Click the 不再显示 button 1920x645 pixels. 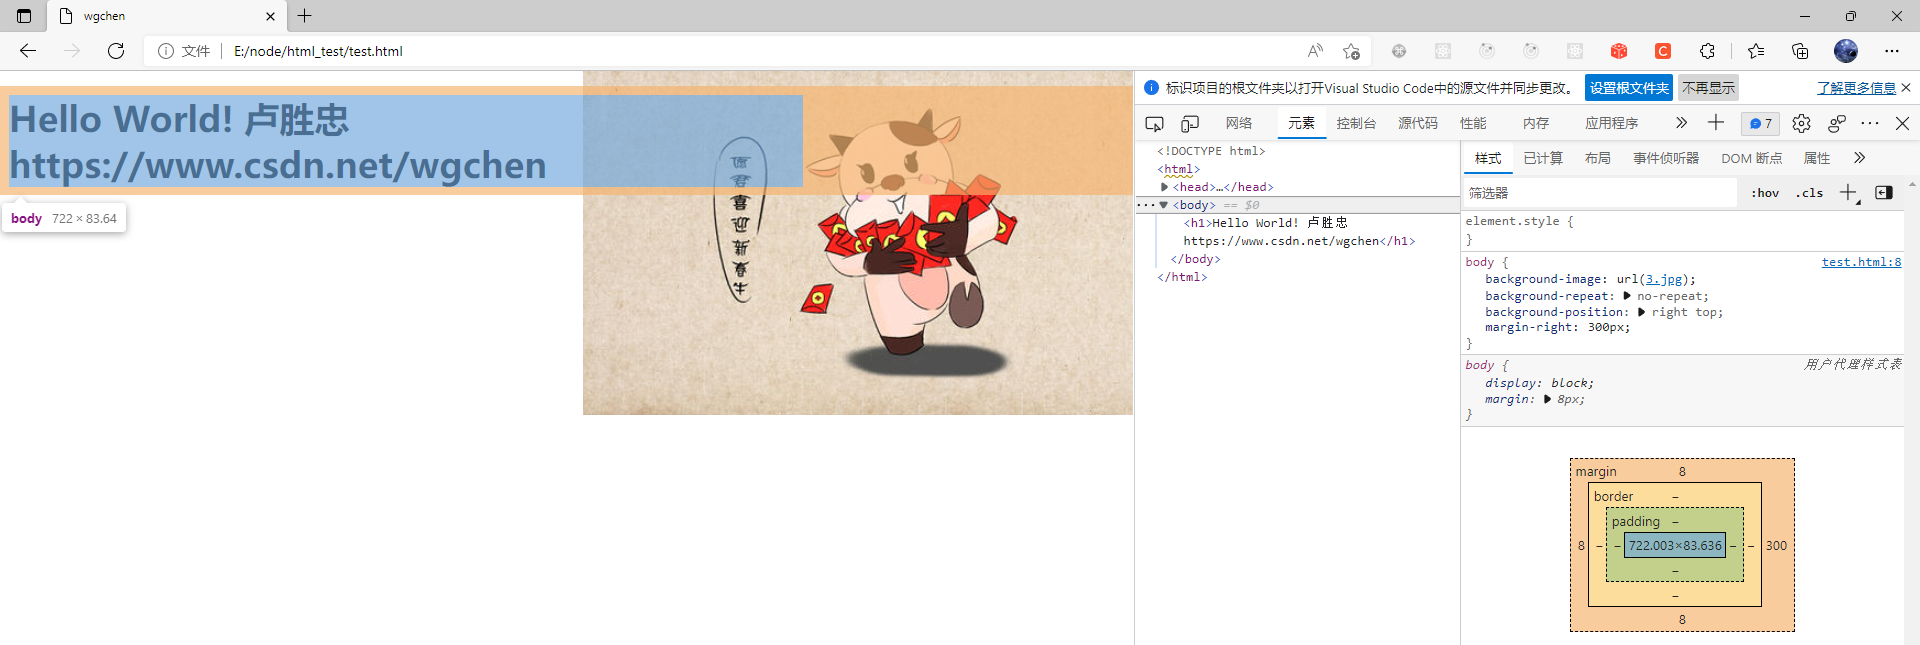(1708, 88)
